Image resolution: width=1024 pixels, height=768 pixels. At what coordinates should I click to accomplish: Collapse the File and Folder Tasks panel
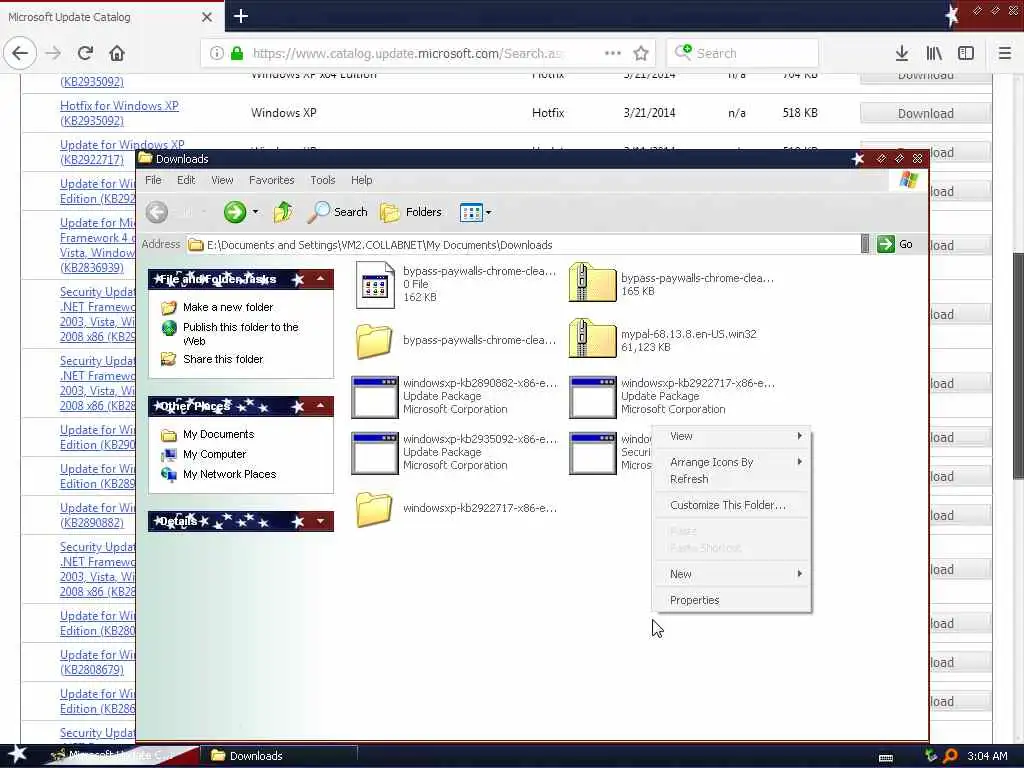pyautogui.click(x=320, y=279)
